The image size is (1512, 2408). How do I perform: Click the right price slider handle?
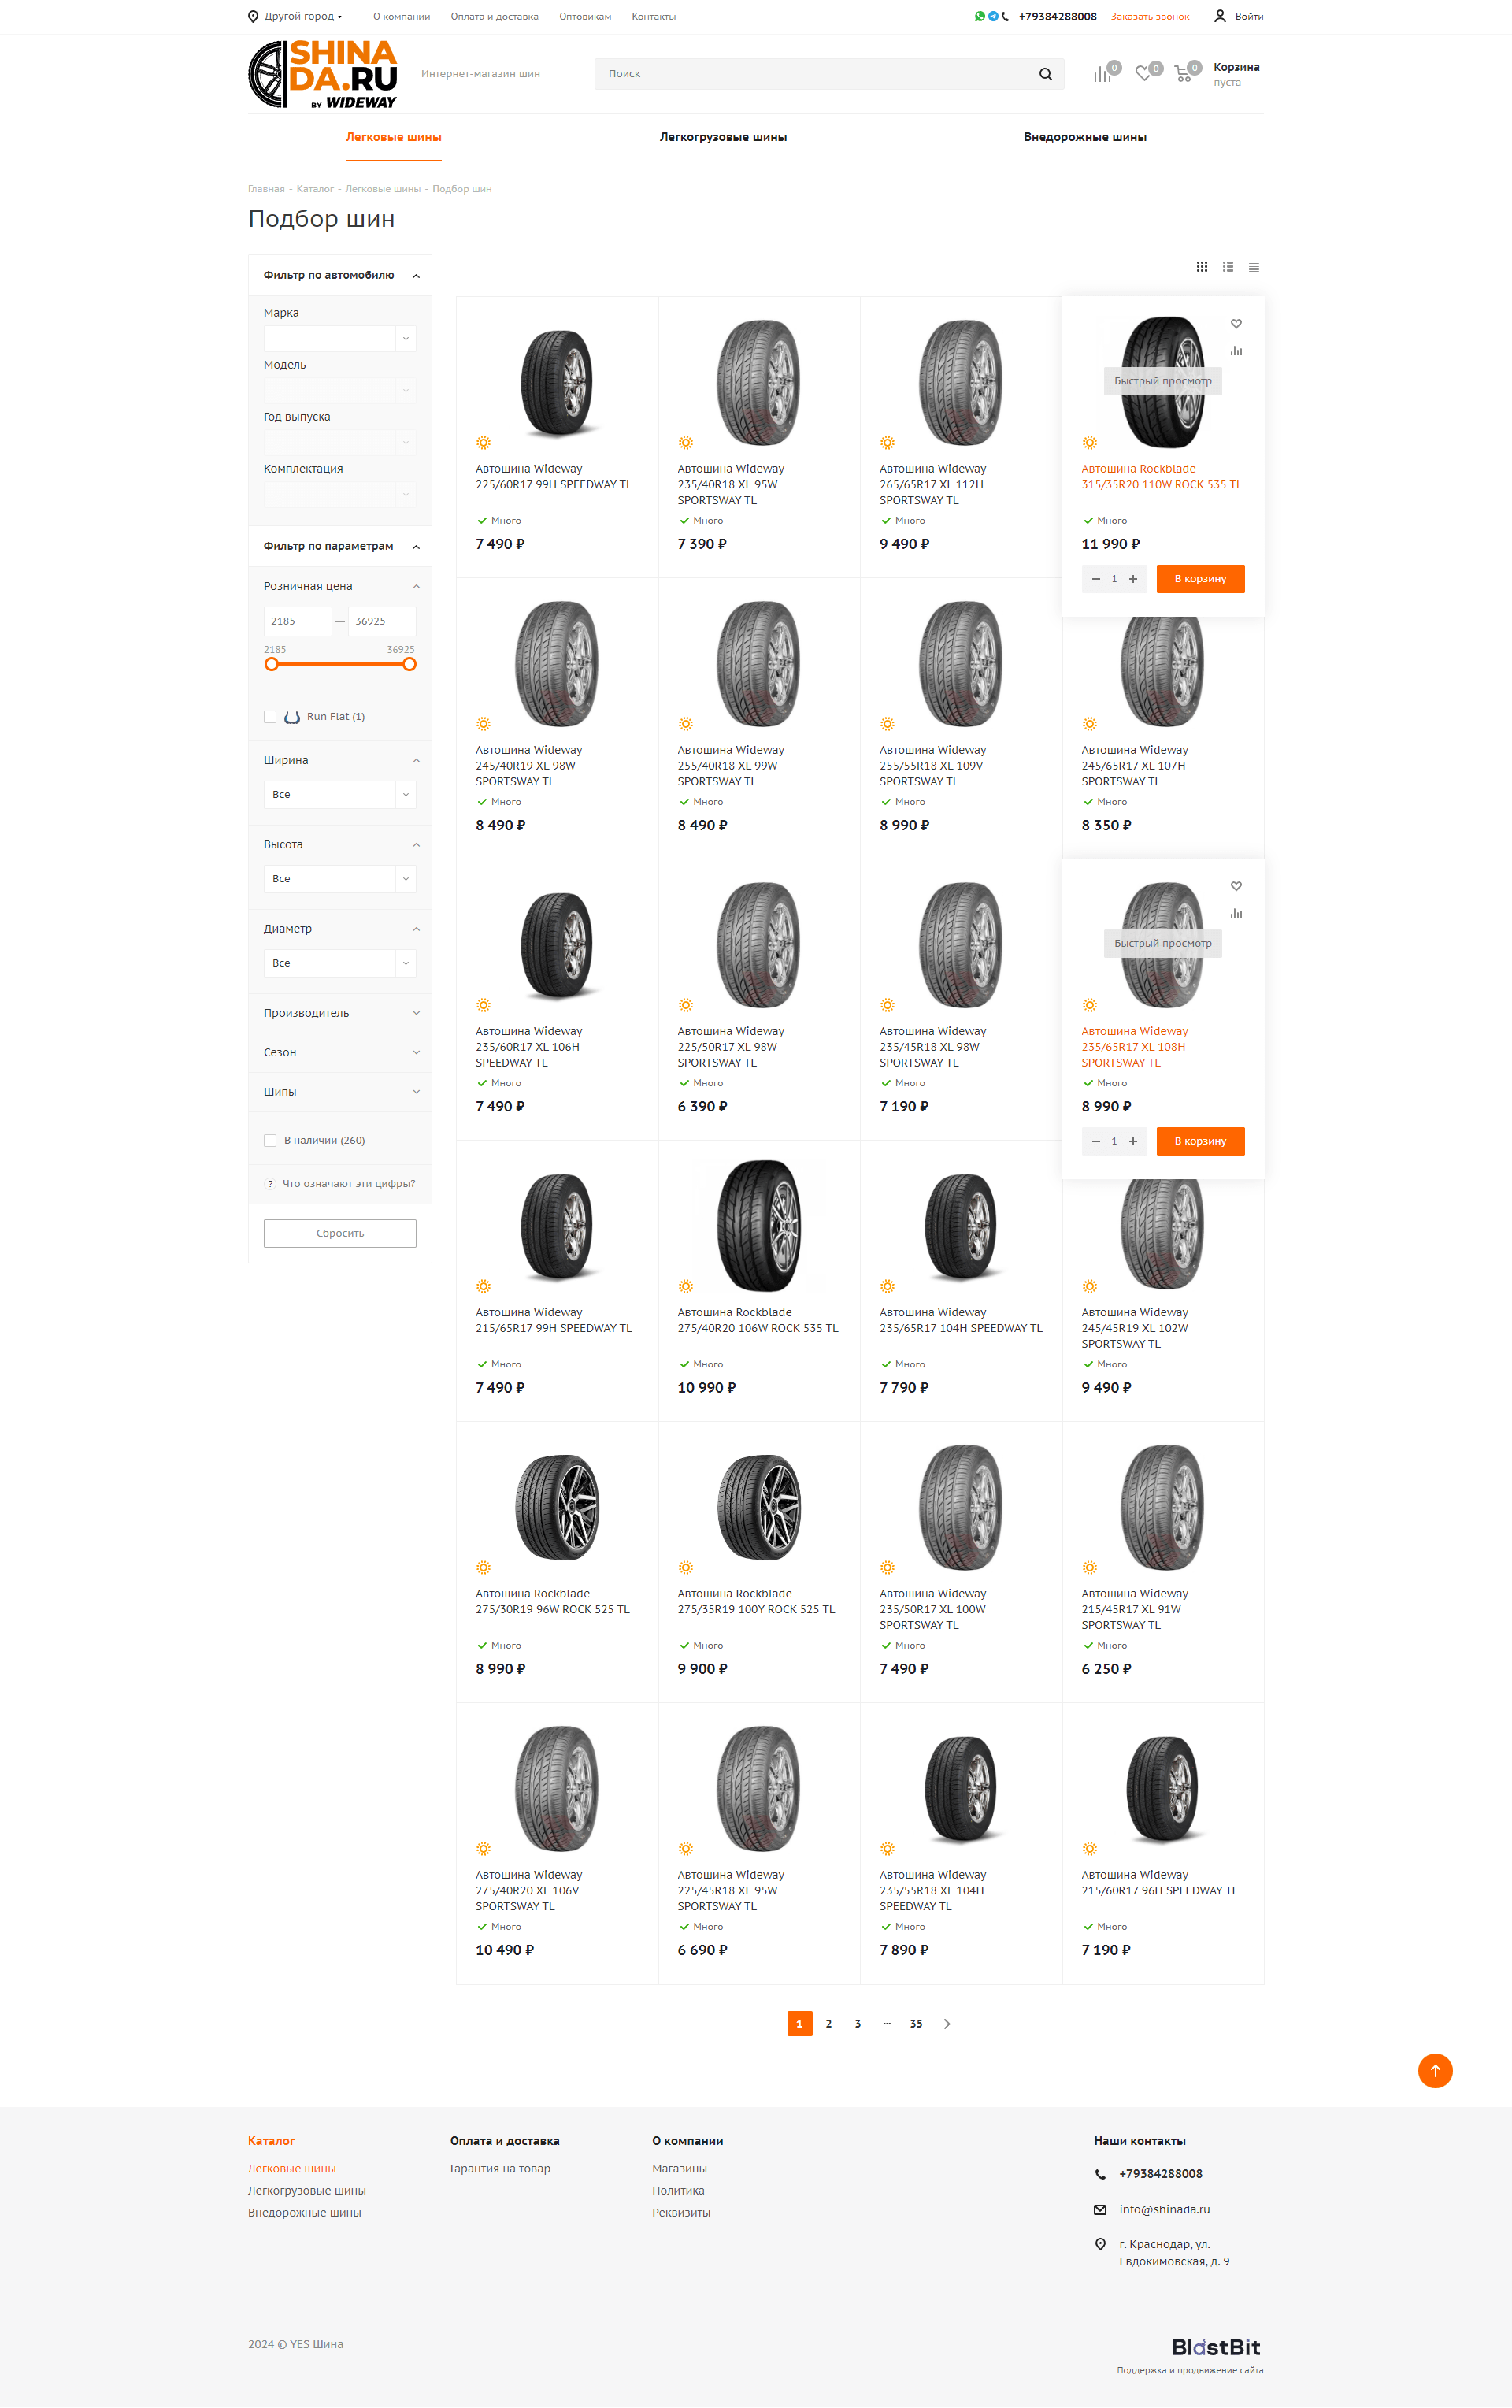pyautogui.click(x=409, y=664)
